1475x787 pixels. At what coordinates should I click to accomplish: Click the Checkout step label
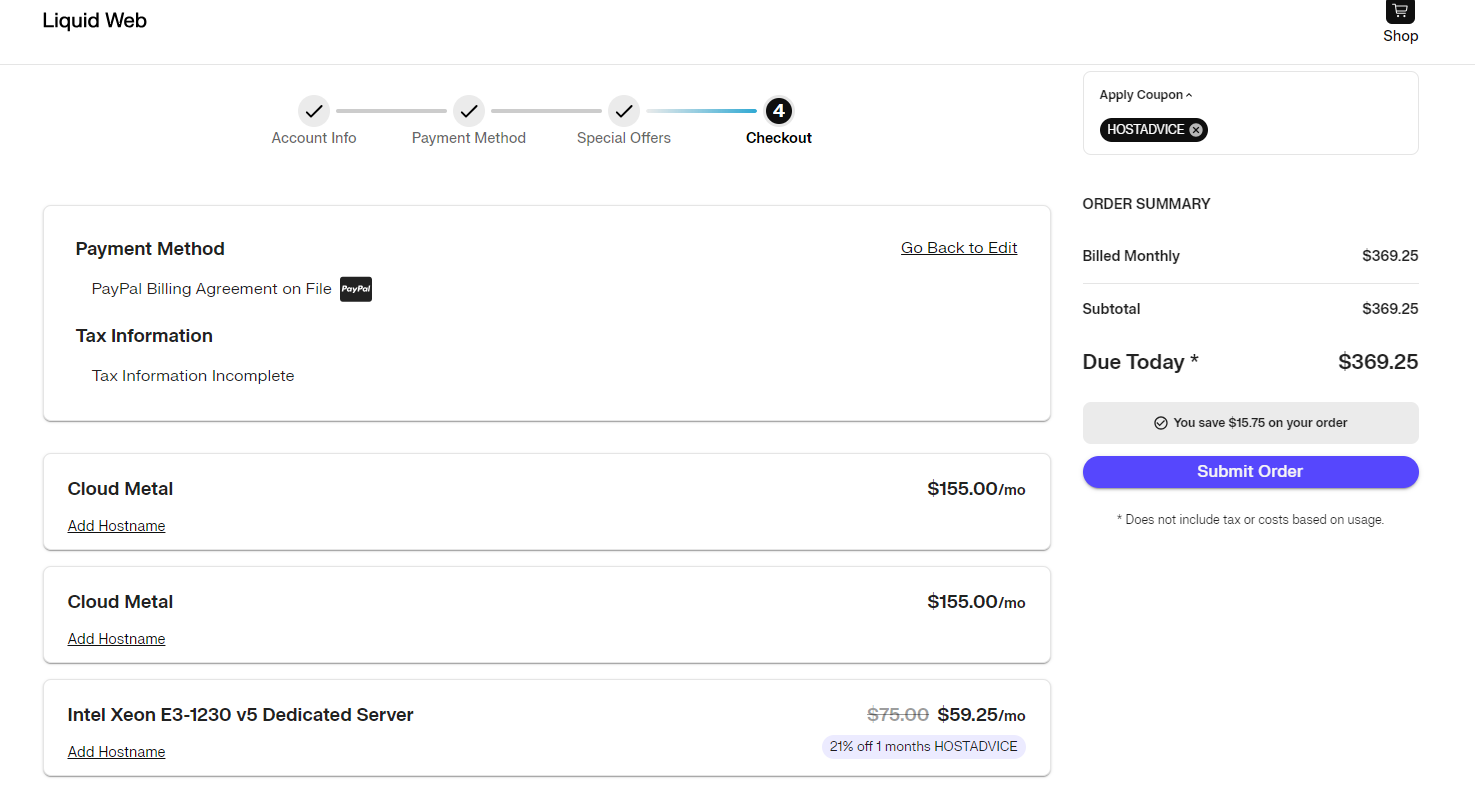click(x=779, y=138)
